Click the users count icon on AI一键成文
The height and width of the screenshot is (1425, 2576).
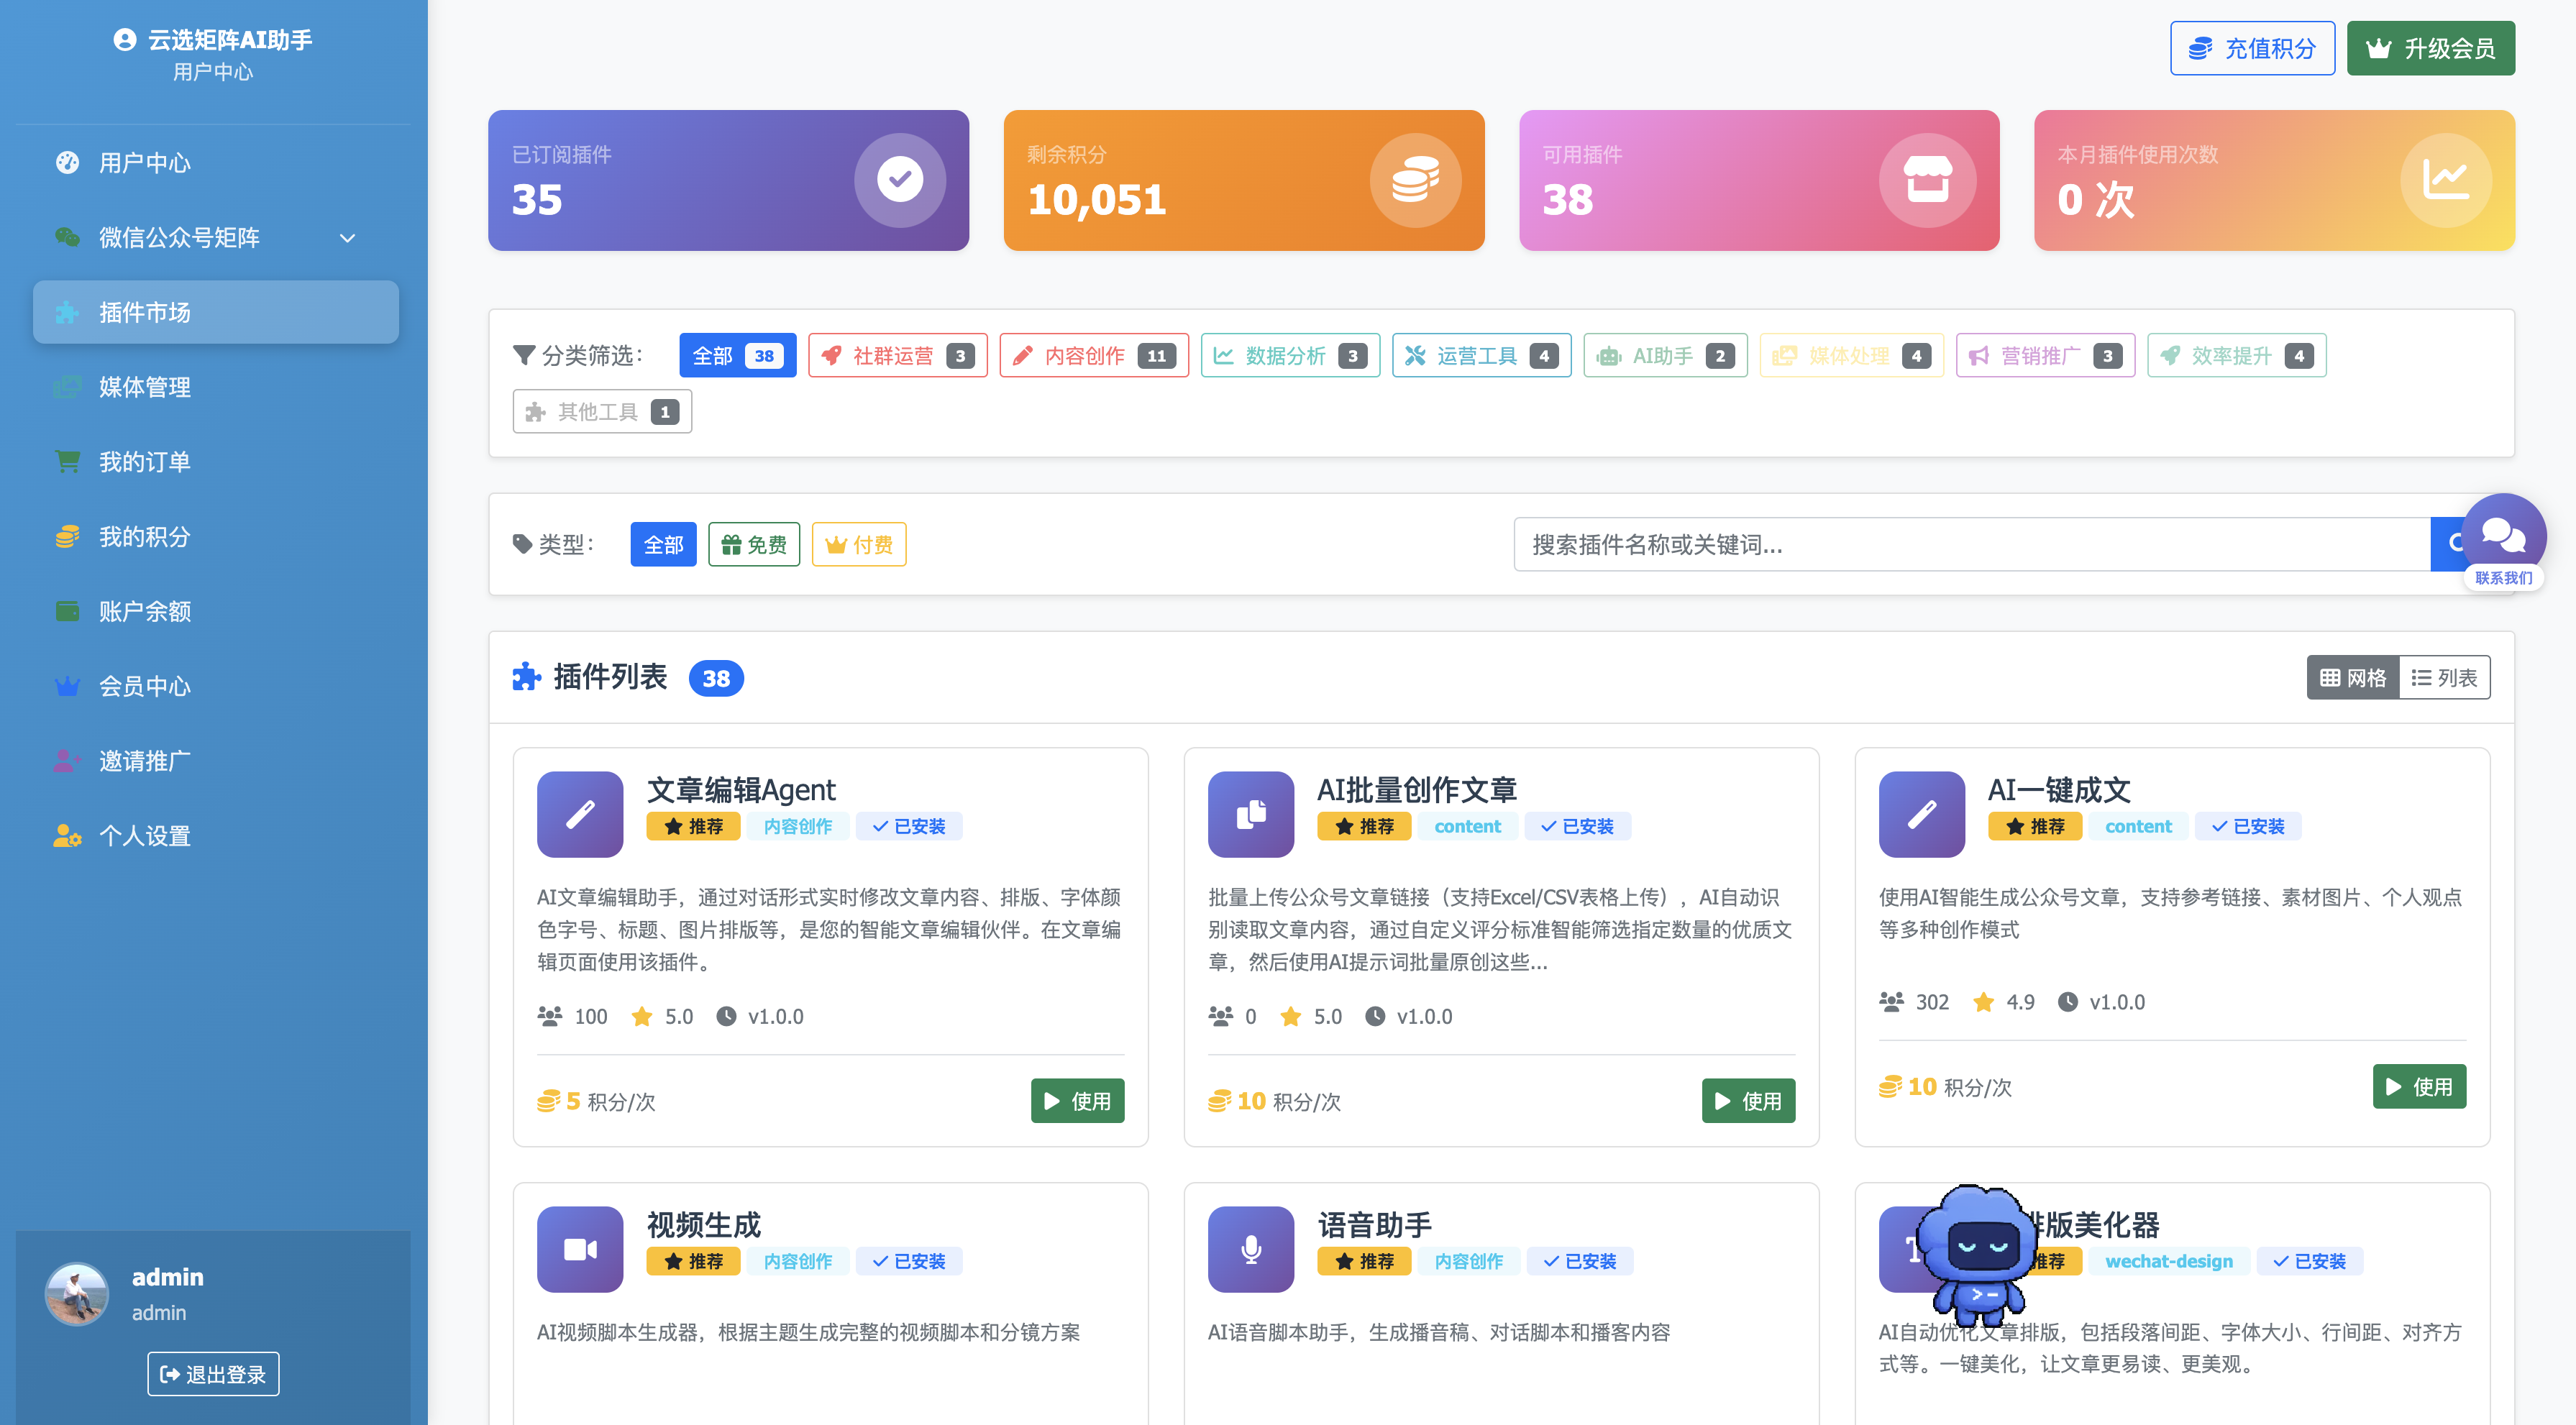(1891, 1001)
